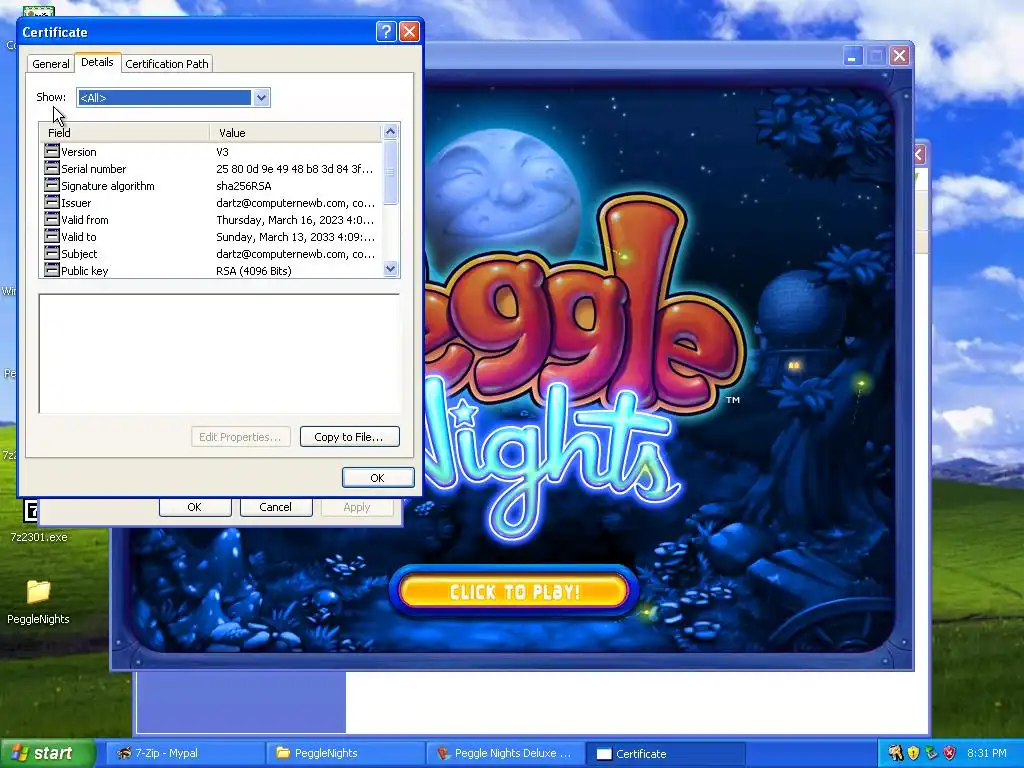
Task: Select the value 'V3'
Action: pos(222,152)
